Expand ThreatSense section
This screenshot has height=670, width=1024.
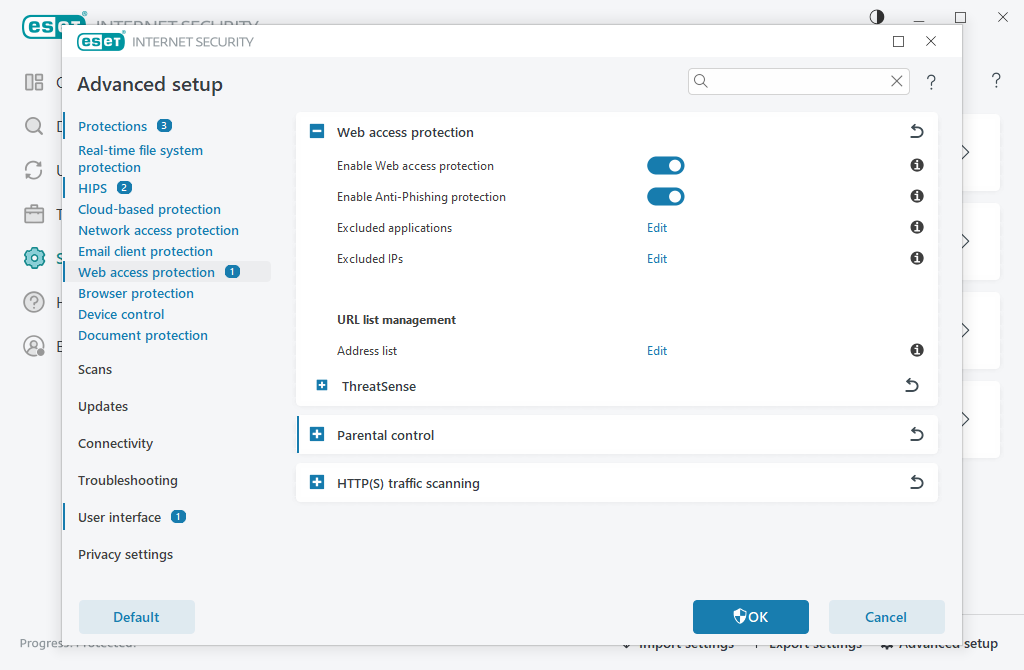[x=322, y=385]
